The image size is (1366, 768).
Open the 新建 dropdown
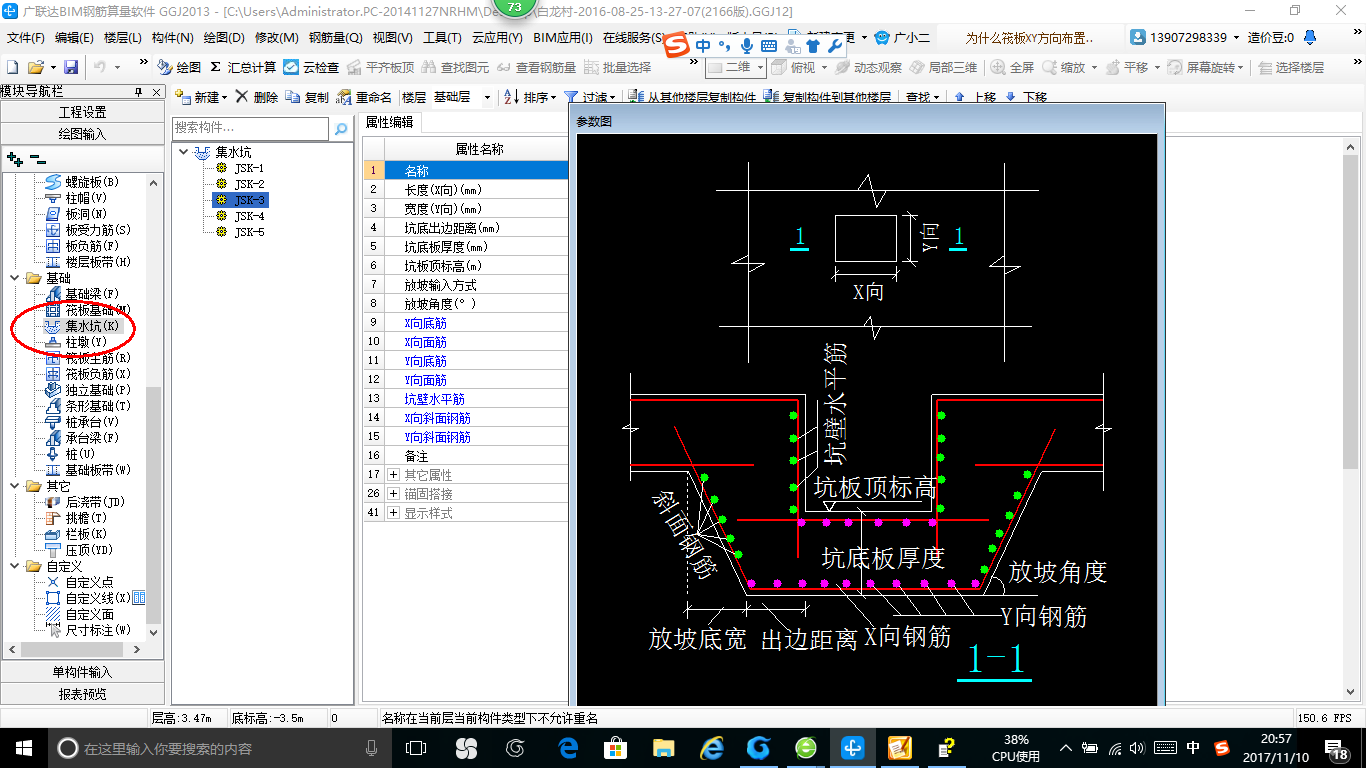click(202, 97)
